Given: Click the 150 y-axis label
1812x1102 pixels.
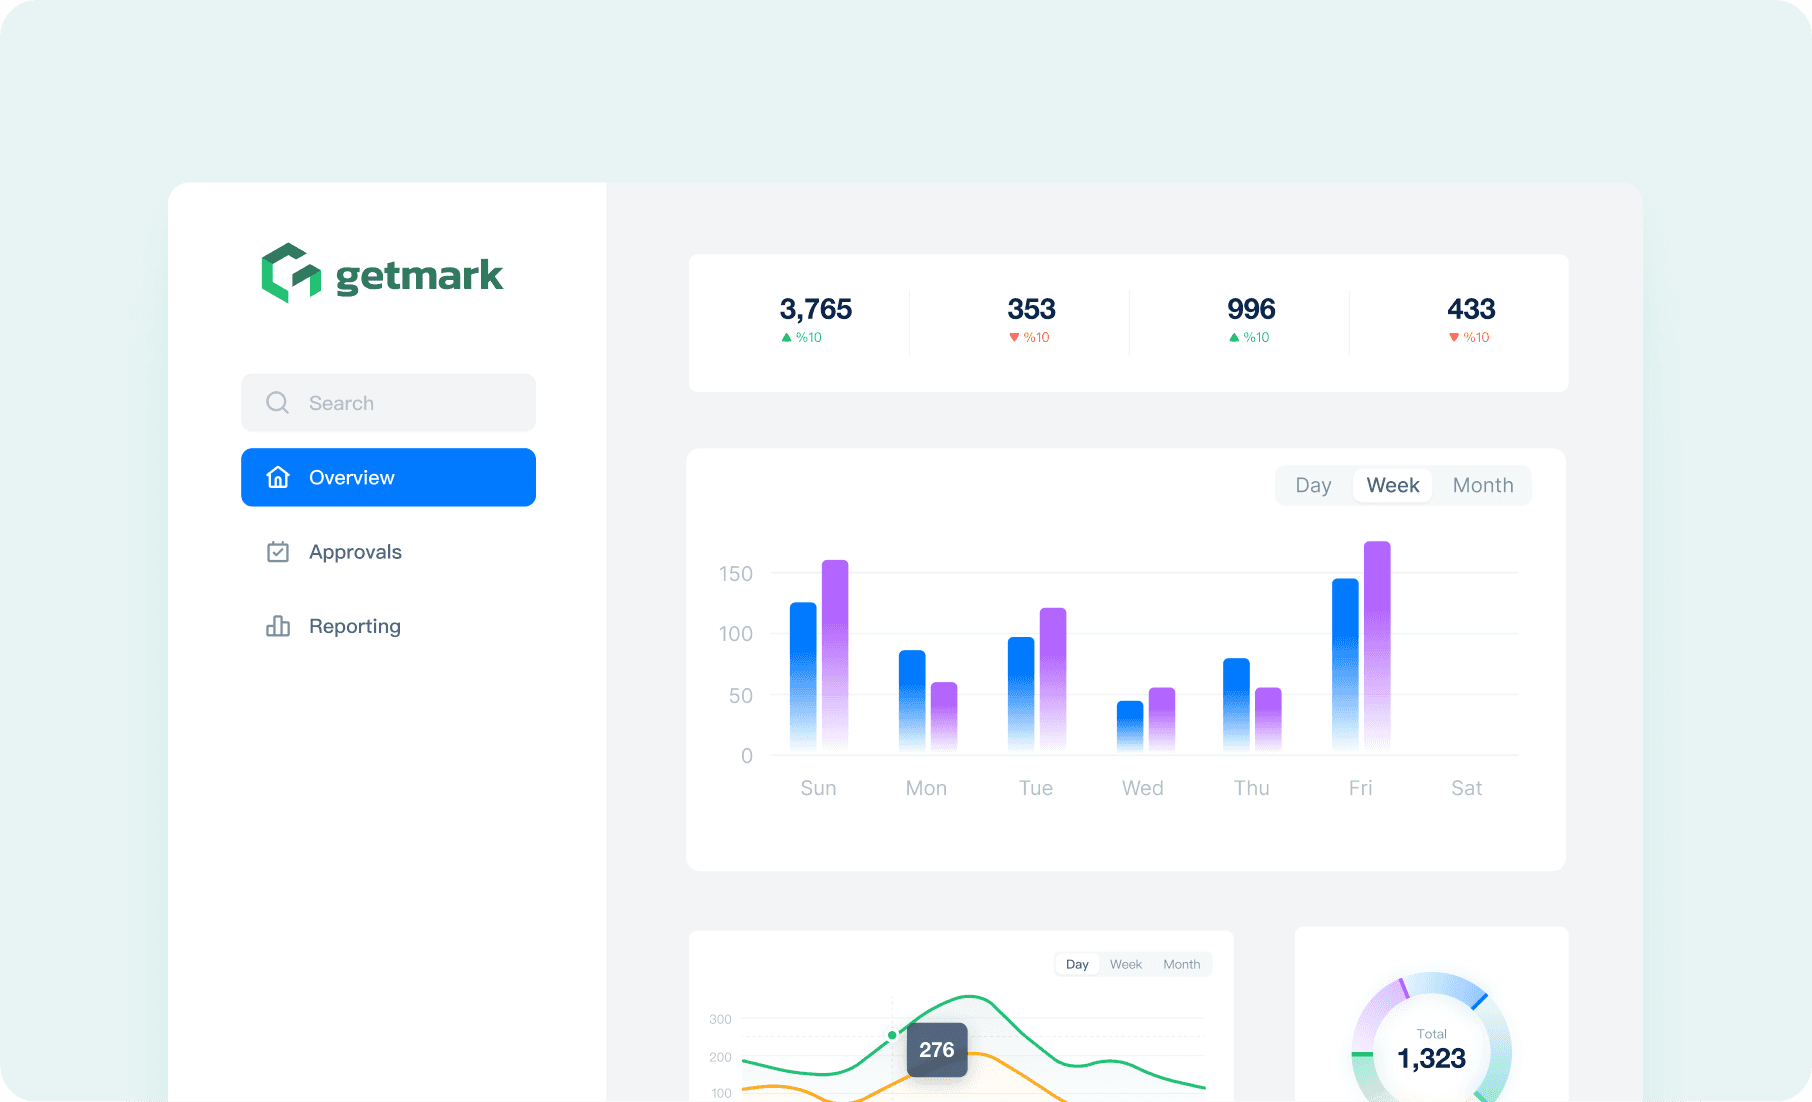Looking at the screenshot, I should click(x=736, y=574).
